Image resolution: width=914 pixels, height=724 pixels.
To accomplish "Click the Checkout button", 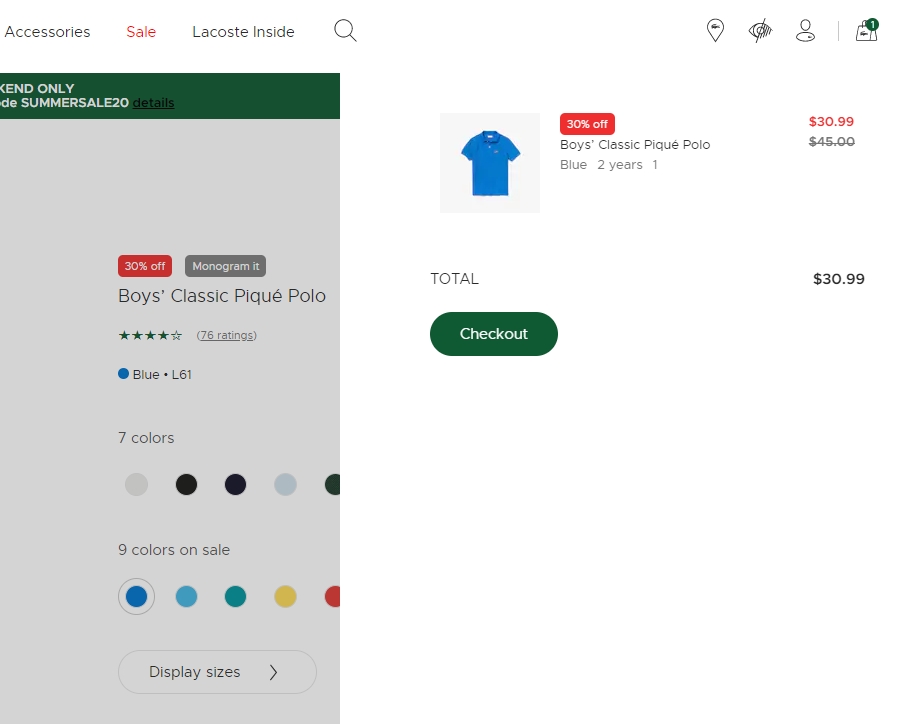I will 494,333.
